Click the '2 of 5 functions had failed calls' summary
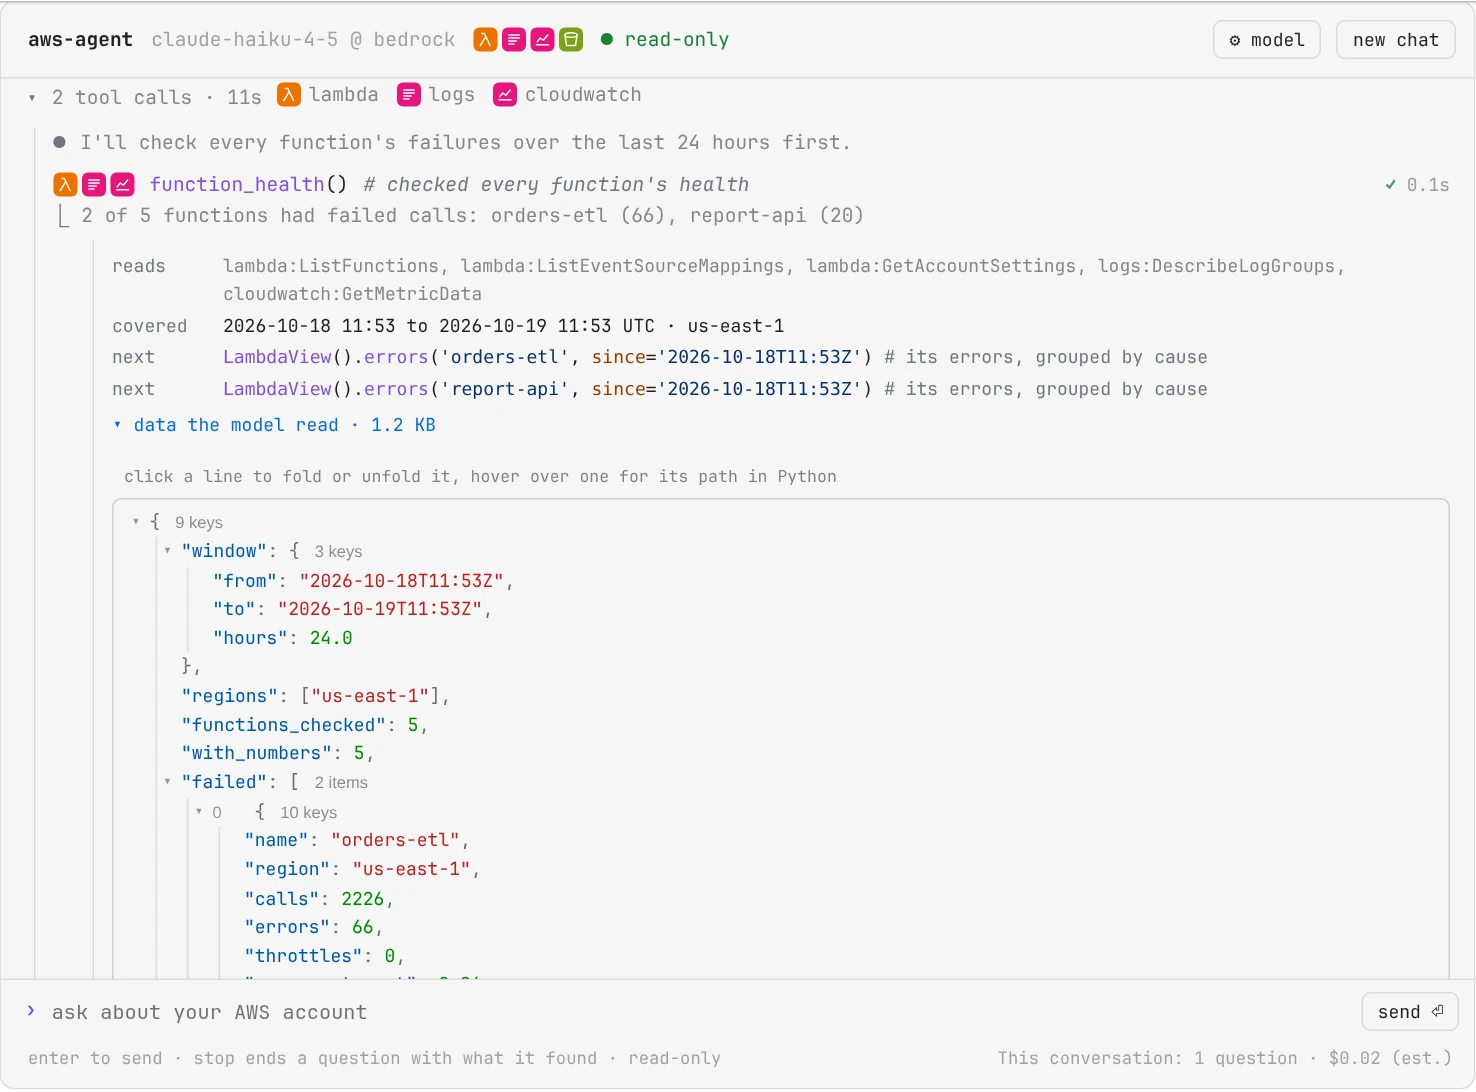Viewport: 1476px width, 1092px height. [x=473, y=216]
